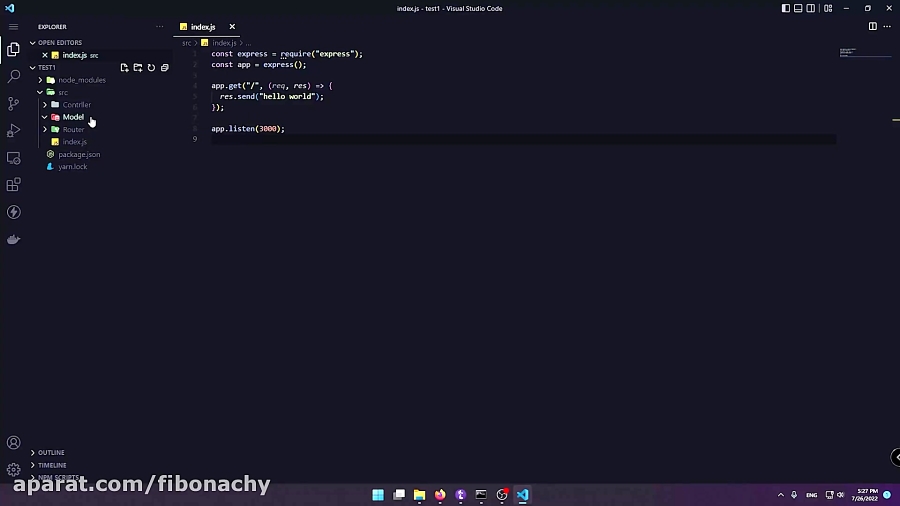Open the Run and Debug view
The image size is (900, 506).
14,131
